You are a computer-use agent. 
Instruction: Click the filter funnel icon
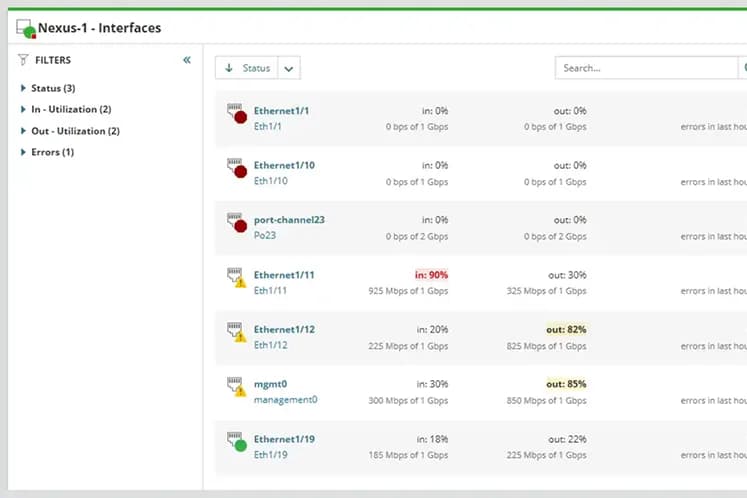pyautogui.click(x=23, y=60)
